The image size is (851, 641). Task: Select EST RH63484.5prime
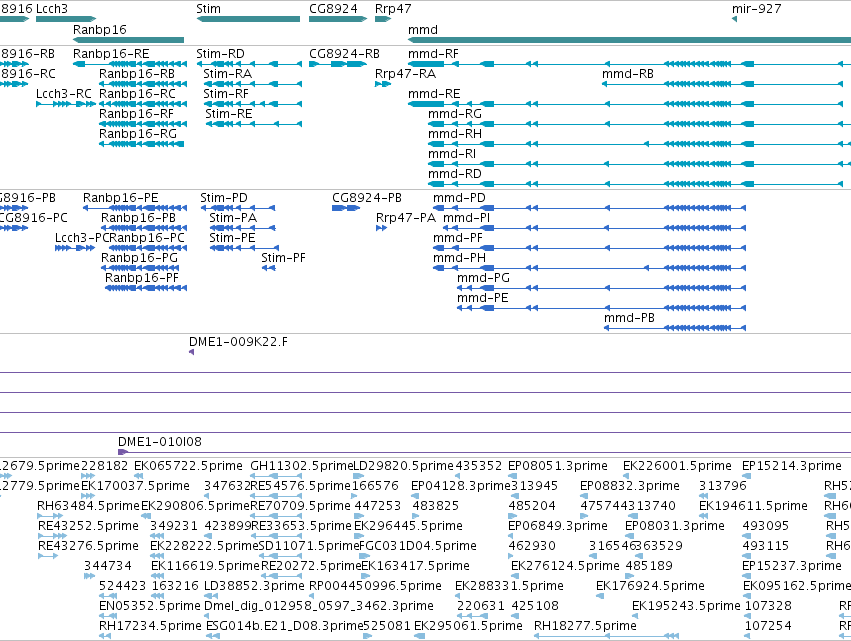coord(88,506)
